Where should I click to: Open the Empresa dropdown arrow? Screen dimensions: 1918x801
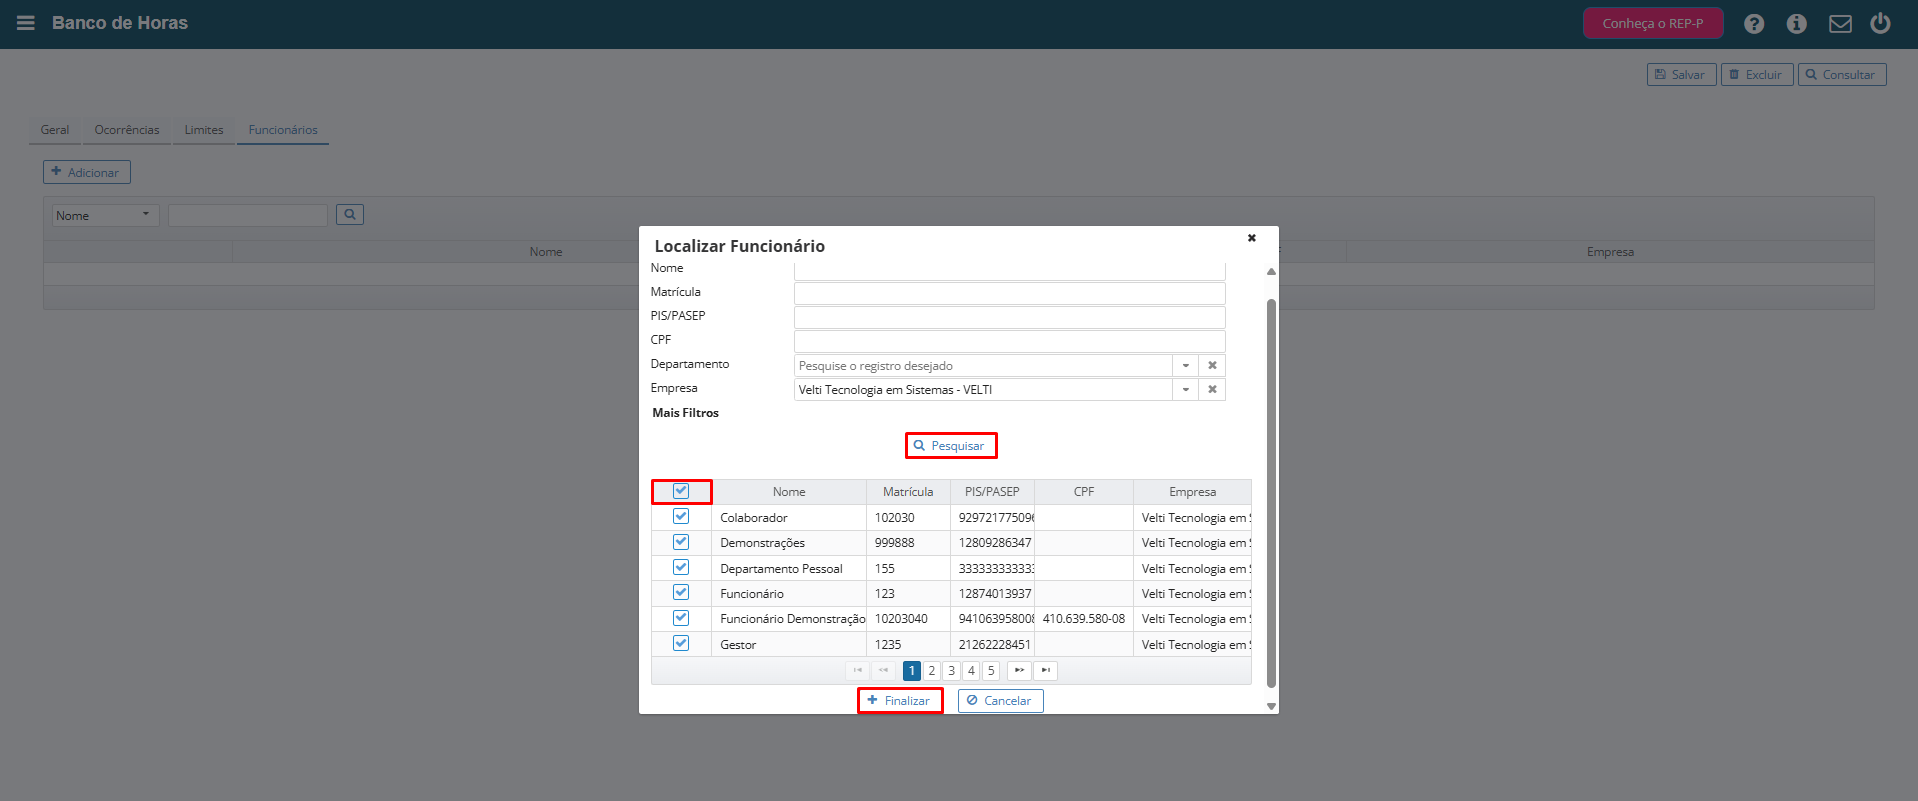[x=1186, y=389]
